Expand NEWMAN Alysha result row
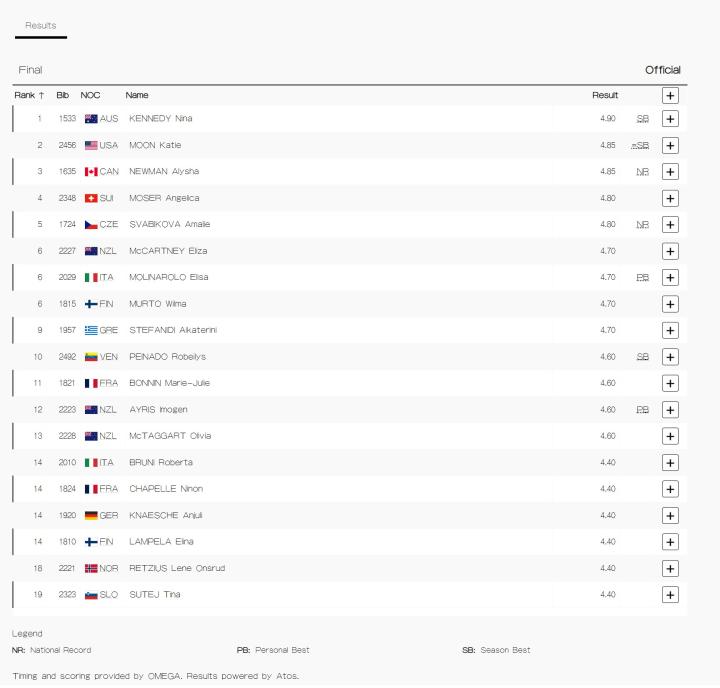720x688 pixels. pos(670,172)
